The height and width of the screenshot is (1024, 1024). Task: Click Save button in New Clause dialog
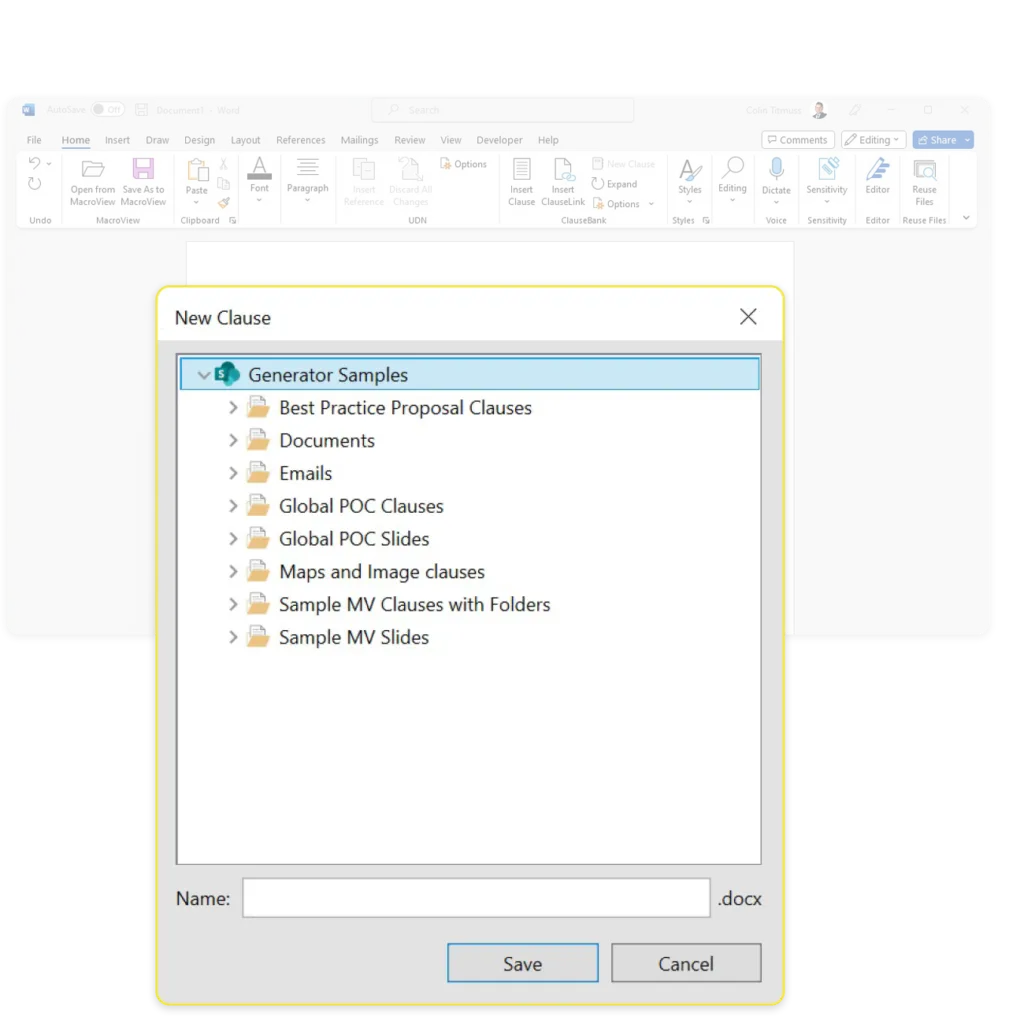click(522, 963)
